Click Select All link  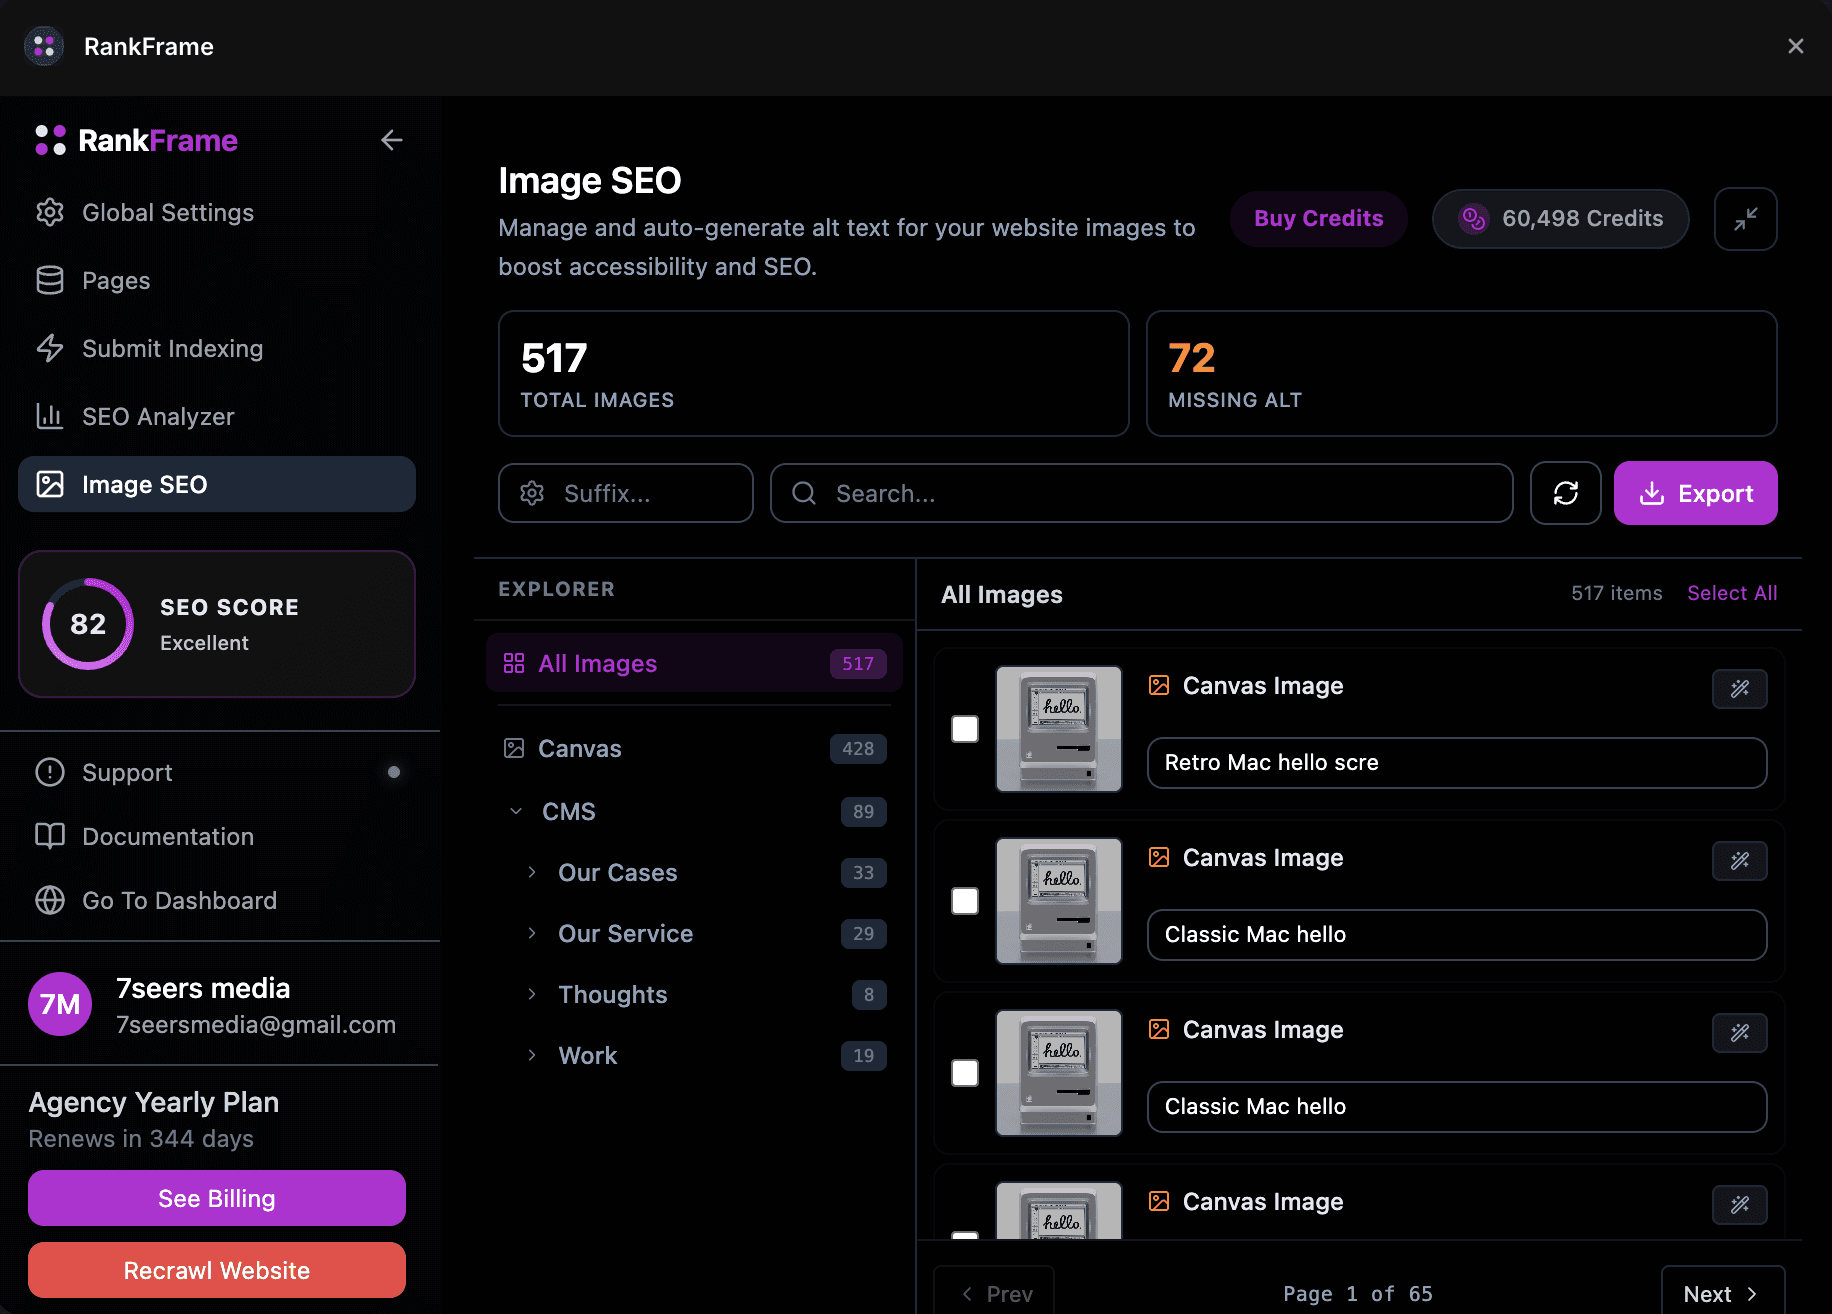click(x=1732, y=593)
